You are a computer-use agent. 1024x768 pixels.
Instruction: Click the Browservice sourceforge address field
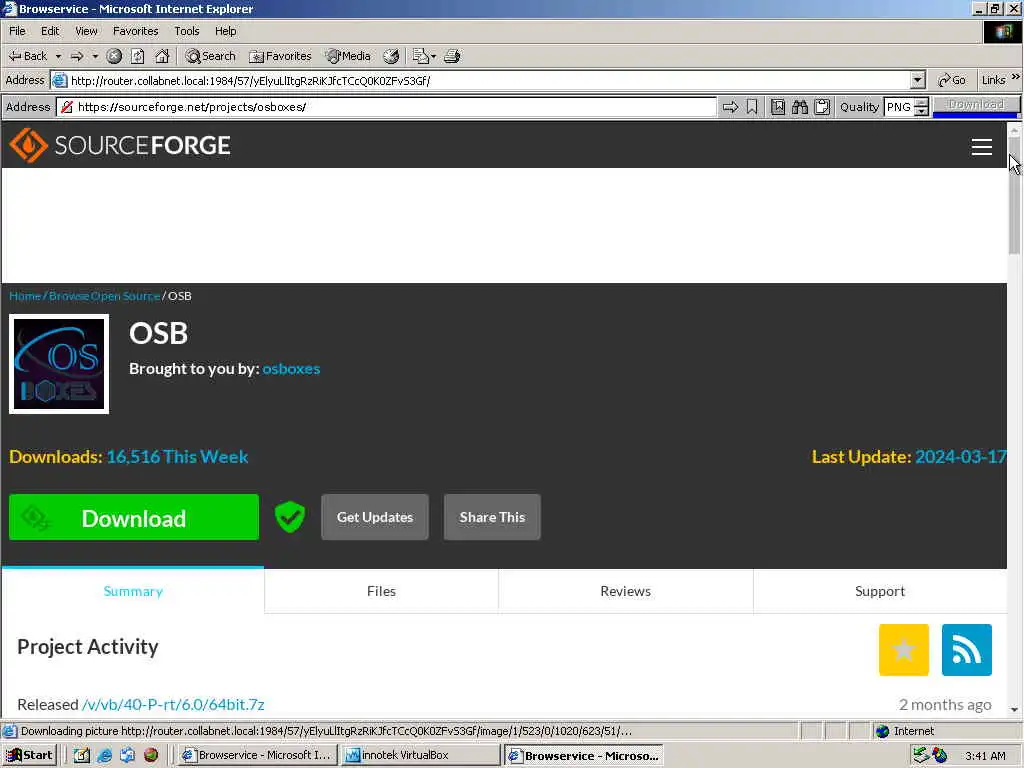point(387,107)
